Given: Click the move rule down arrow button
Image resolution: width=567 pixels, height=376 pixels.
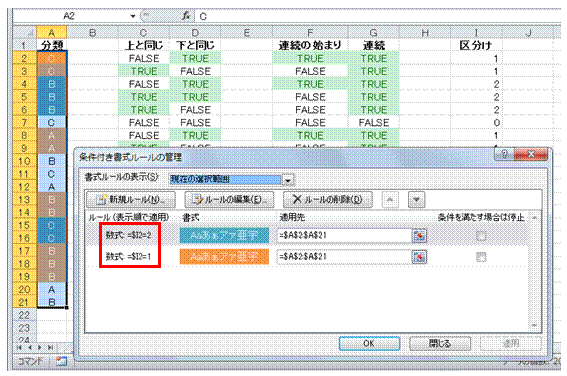Looking at the screenshot, I should point(417,200).
